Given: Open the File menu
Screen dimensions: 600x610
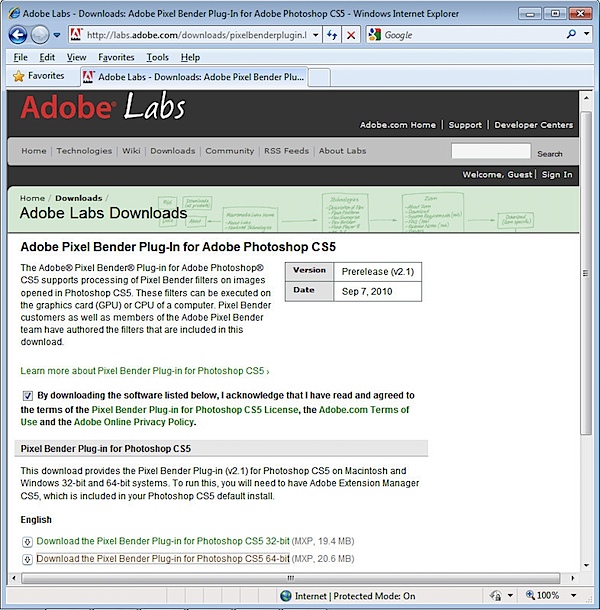Looking at the screenshot, I should tap(20, 57).
